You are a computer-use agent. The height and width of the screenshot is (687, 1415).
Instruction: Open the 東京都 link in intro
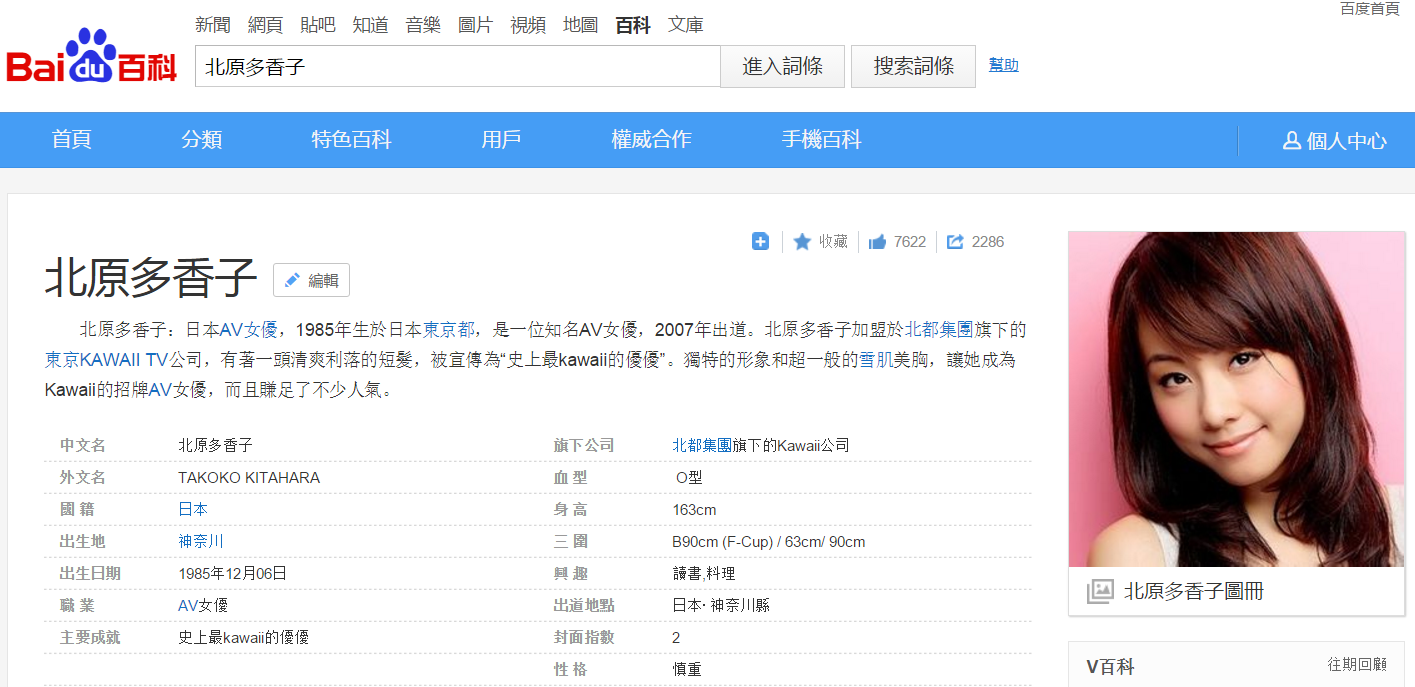coord(449,329)
